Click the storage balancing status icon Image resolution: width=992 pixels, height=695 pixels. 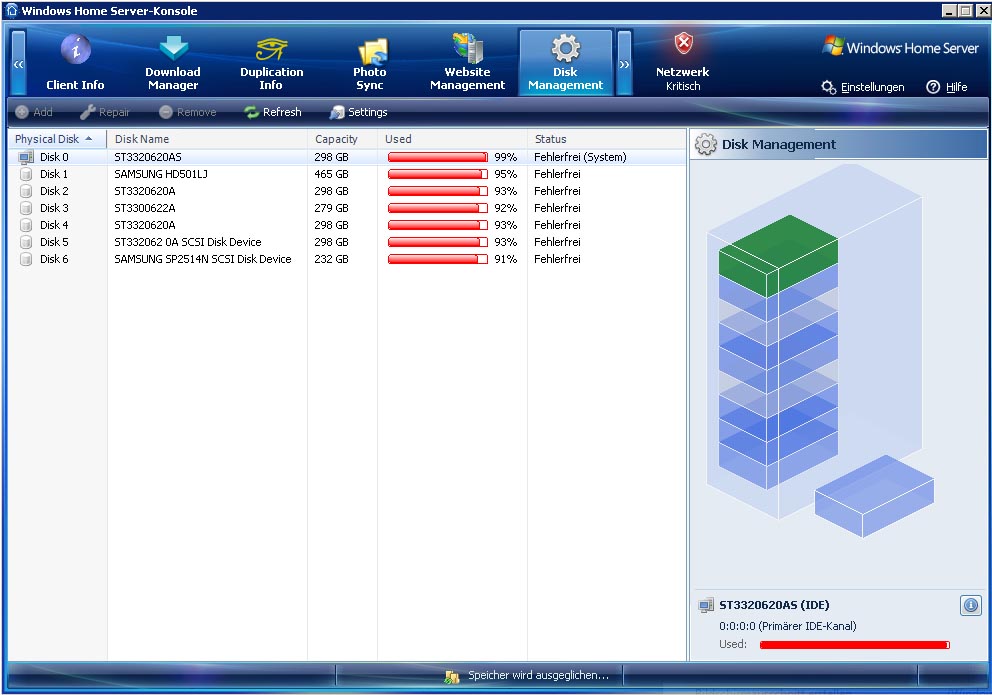(x=452, y=677)
